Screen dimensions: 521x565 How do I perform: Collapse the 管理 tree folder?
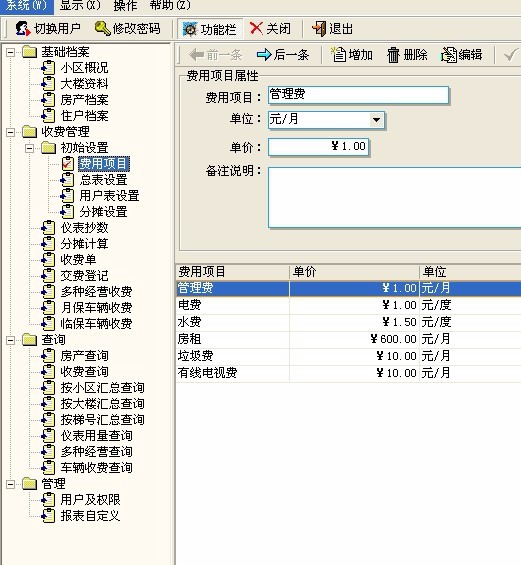click(11, 484)
